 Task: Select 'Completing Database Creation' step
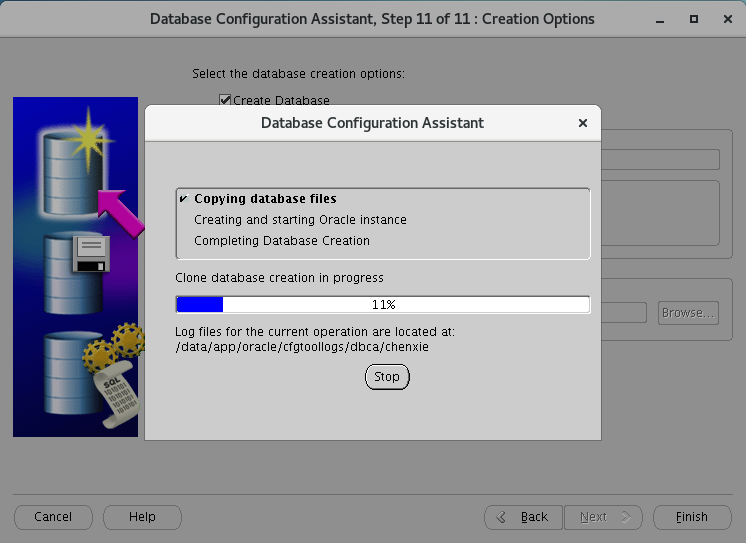(282, 241)
